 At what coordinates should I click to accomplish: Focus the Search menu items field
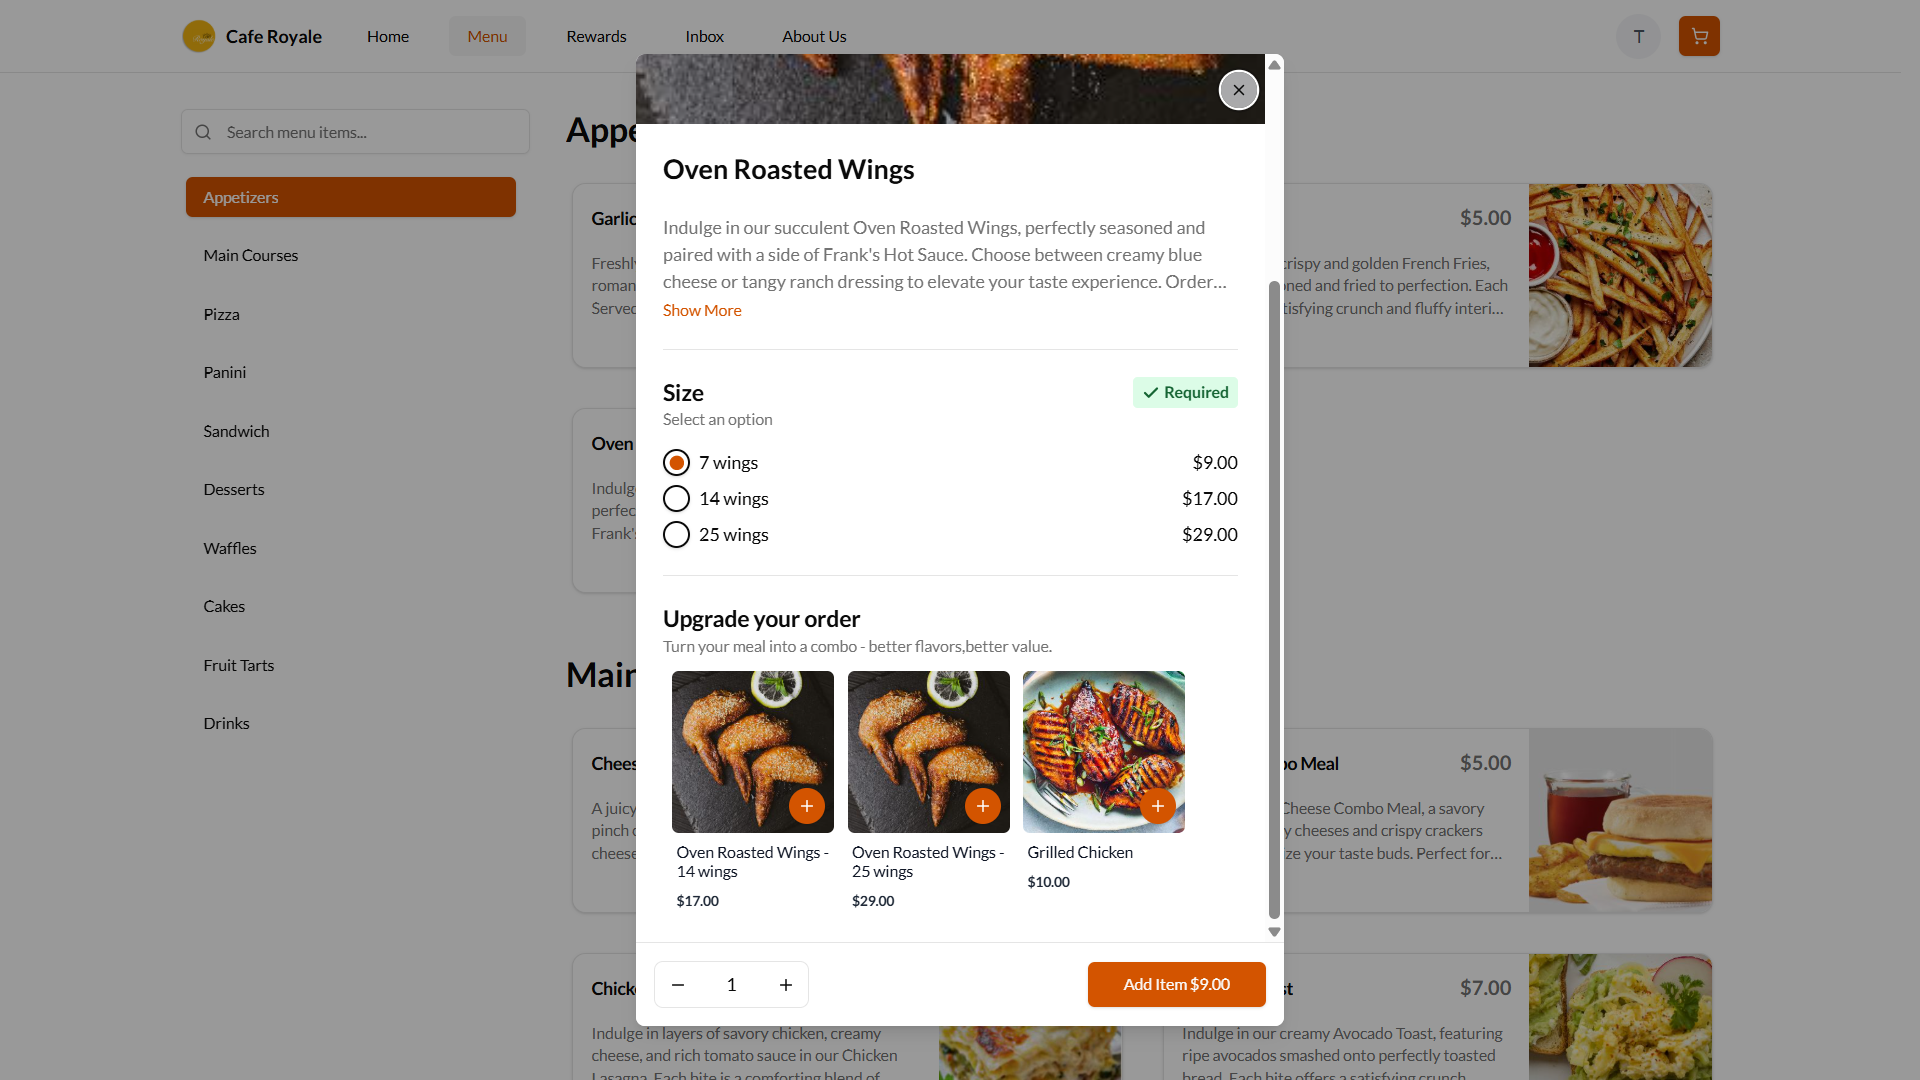[x=370, y=132]
